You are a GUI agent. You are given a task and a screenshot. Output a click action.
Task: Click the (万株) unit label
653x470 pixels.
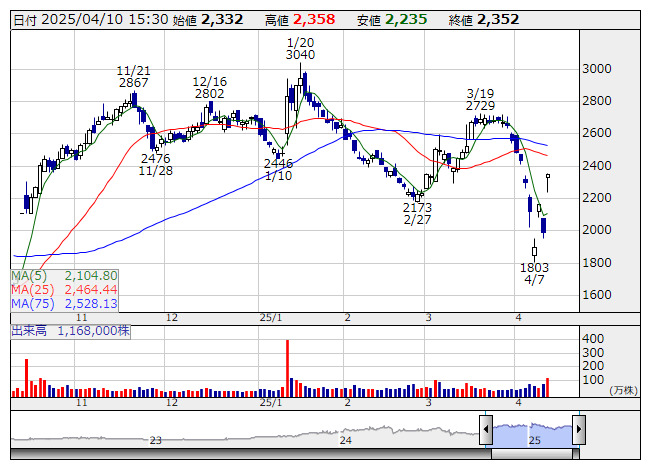click(623, 390)
